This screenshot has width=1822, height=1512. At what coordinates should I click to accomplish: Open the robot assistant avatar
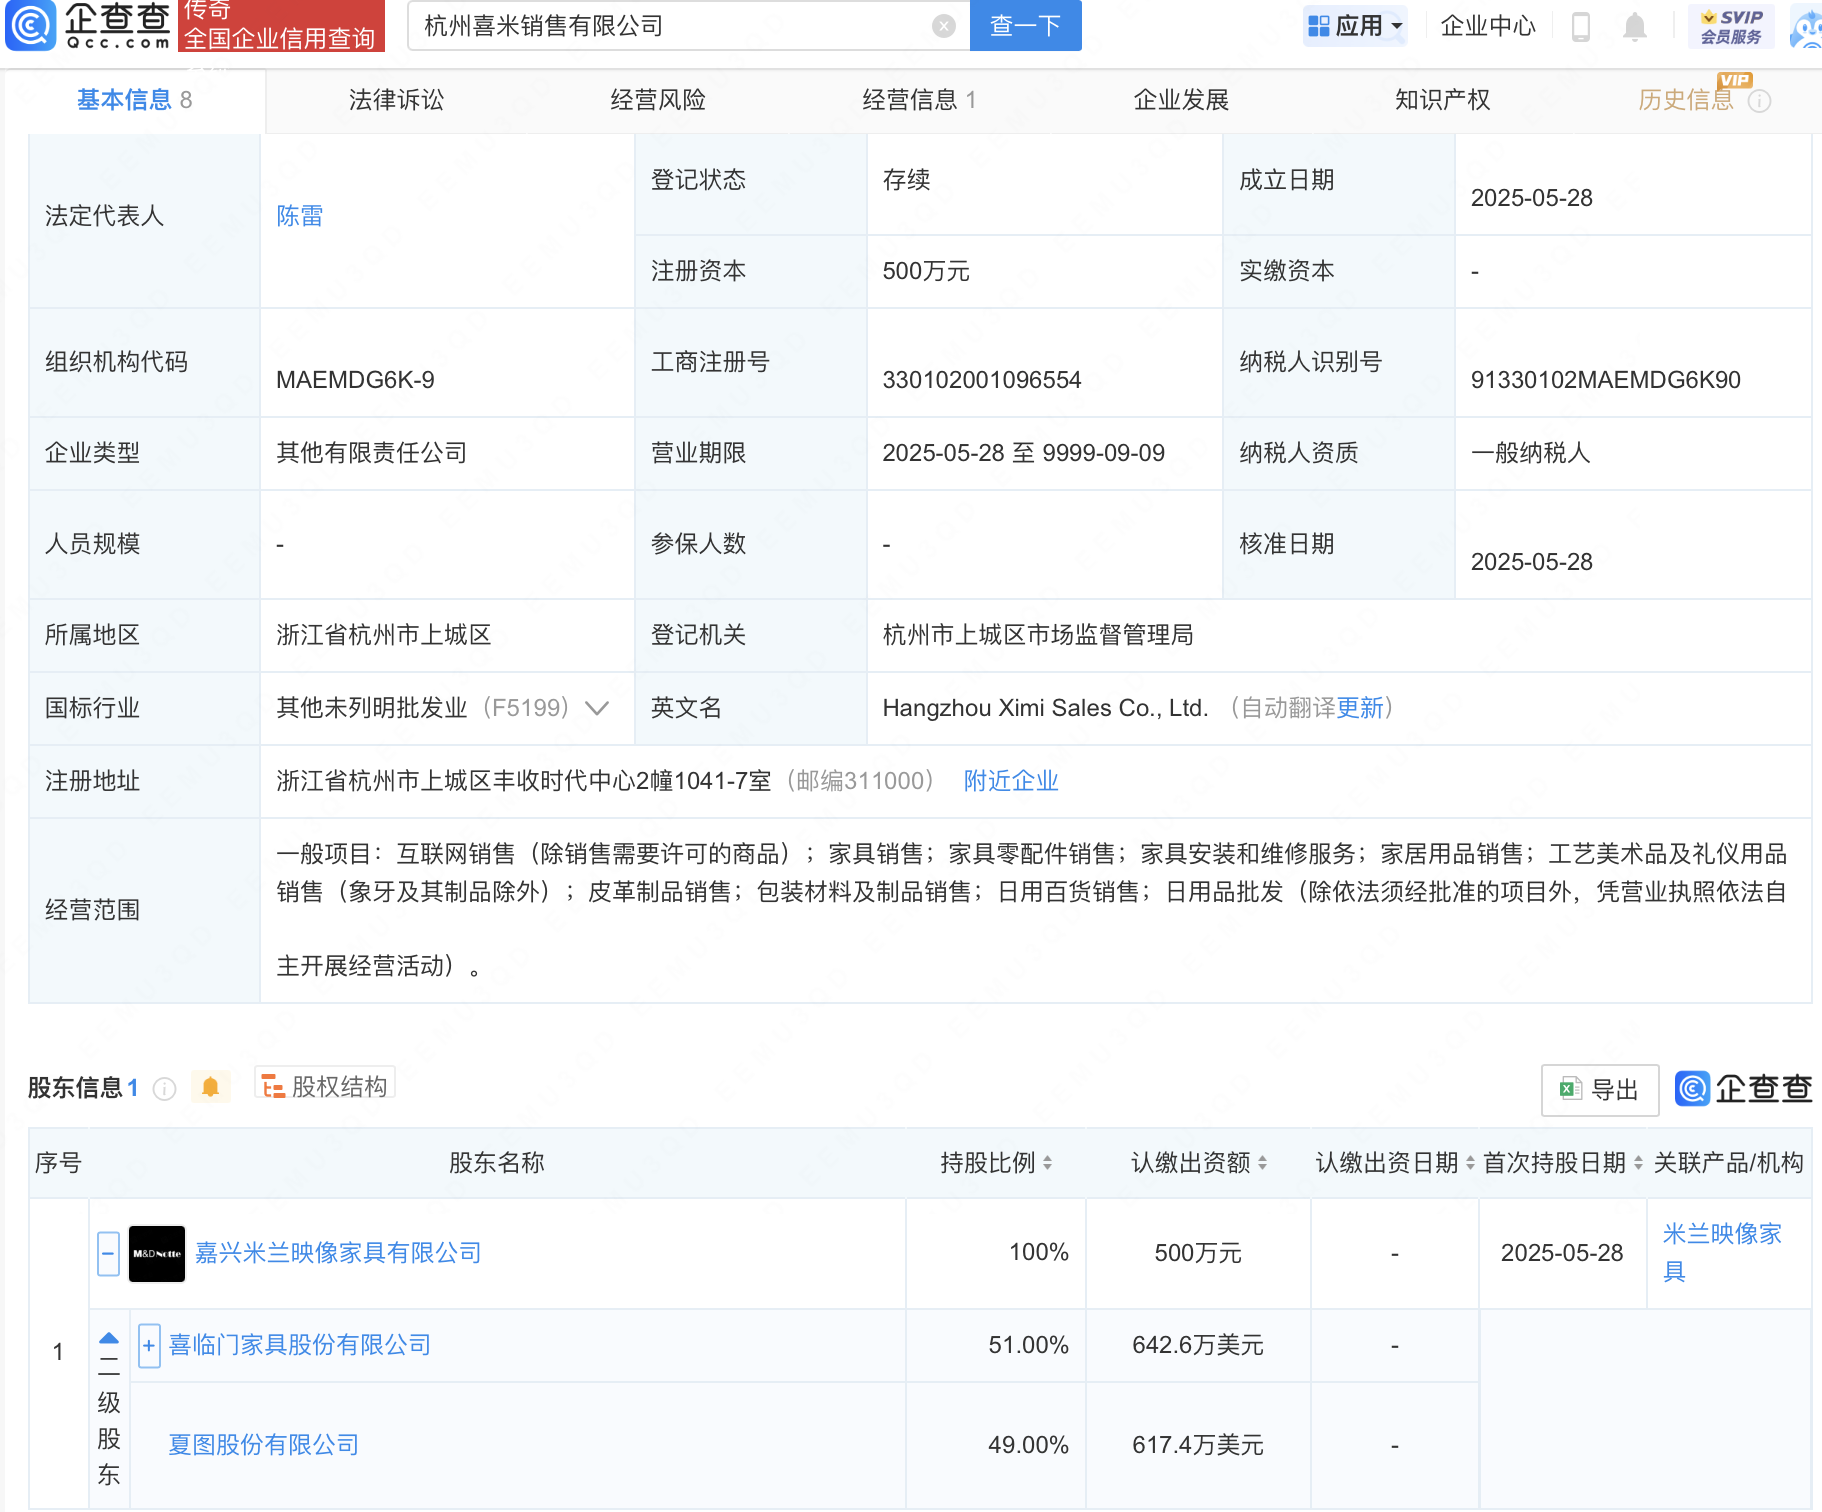point(1806,26)
